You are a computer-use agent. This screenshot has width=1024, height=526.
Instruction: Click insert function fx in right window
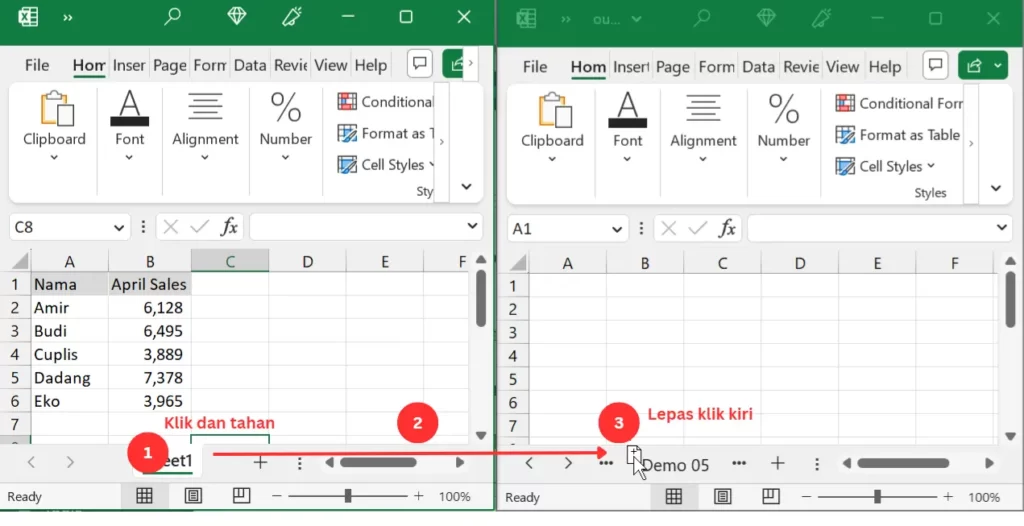coord(727,228)
